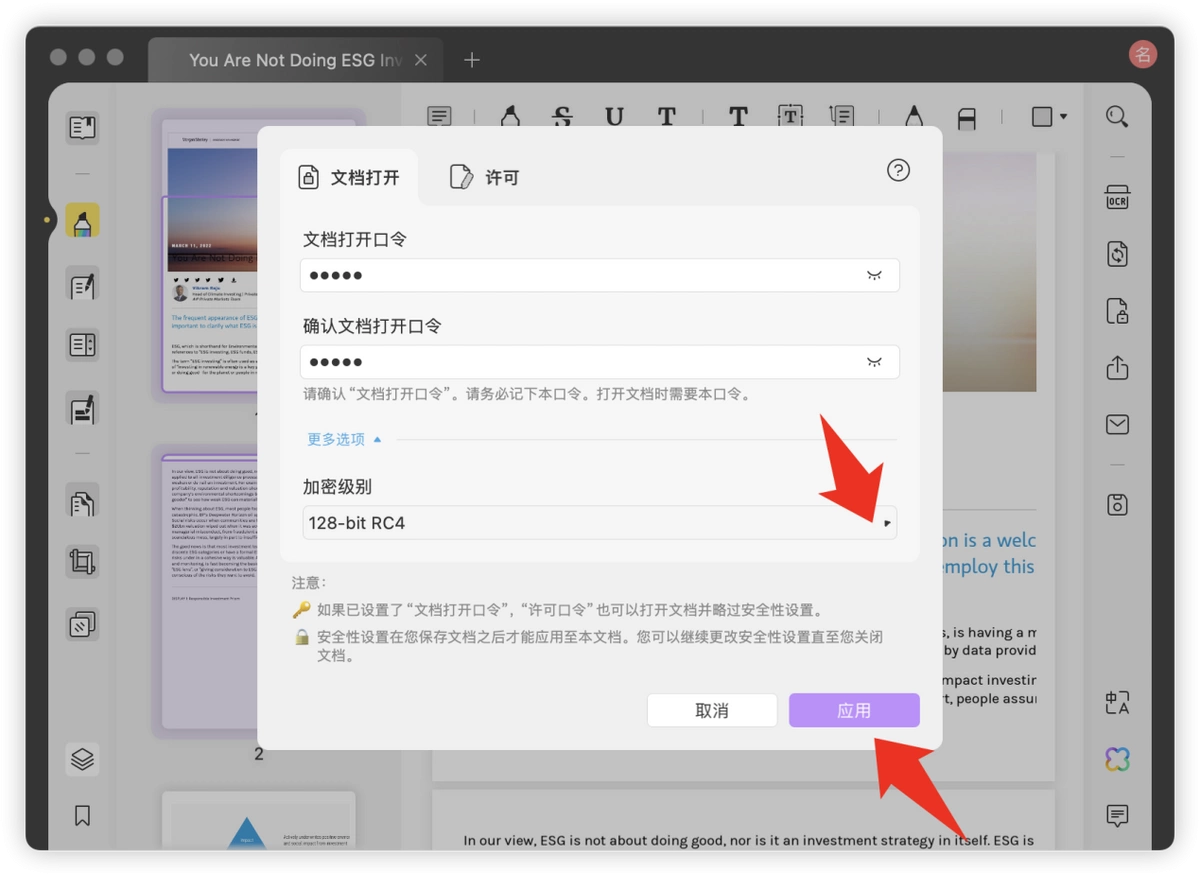Open the Layers panel icon at bottom left

pyautogui.click(x=82, y=759)
